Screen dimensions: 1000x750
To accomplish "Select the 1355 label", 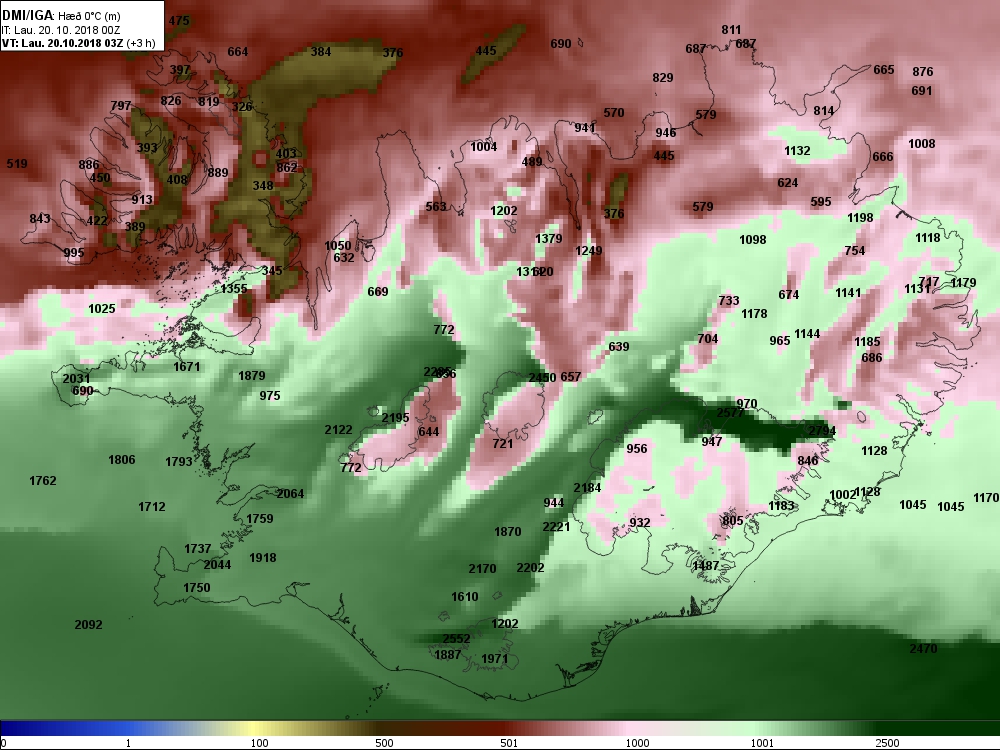I will pos(234,289).
